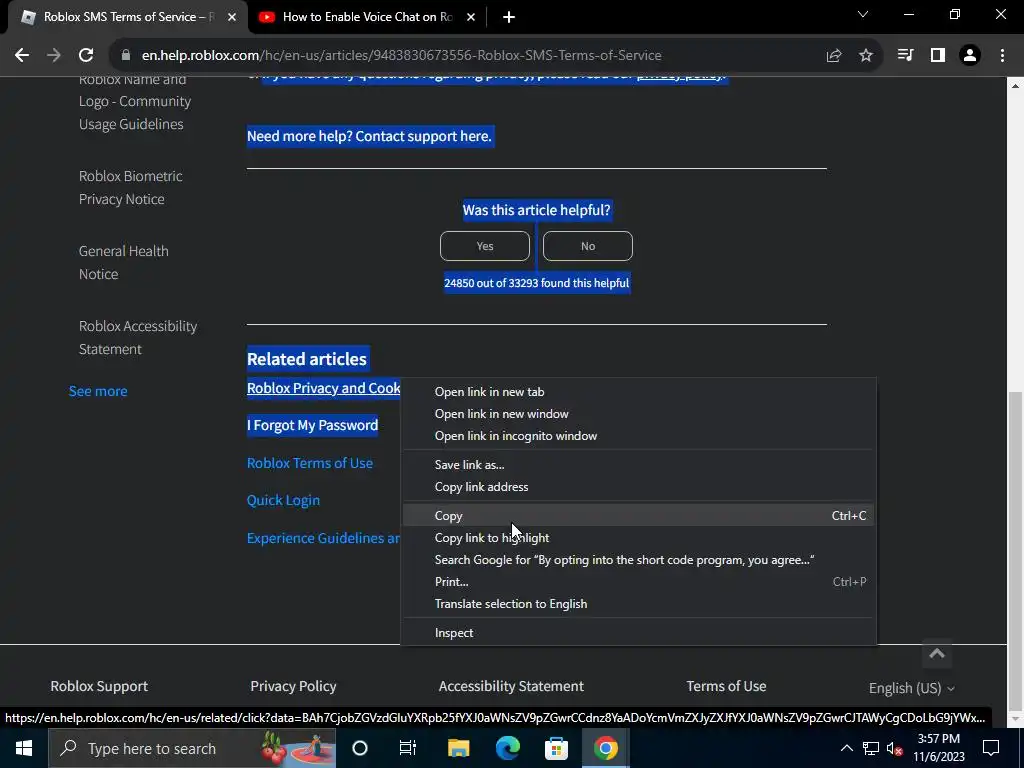Open General Health Notice sidebar link

click(x=123, y=263)
